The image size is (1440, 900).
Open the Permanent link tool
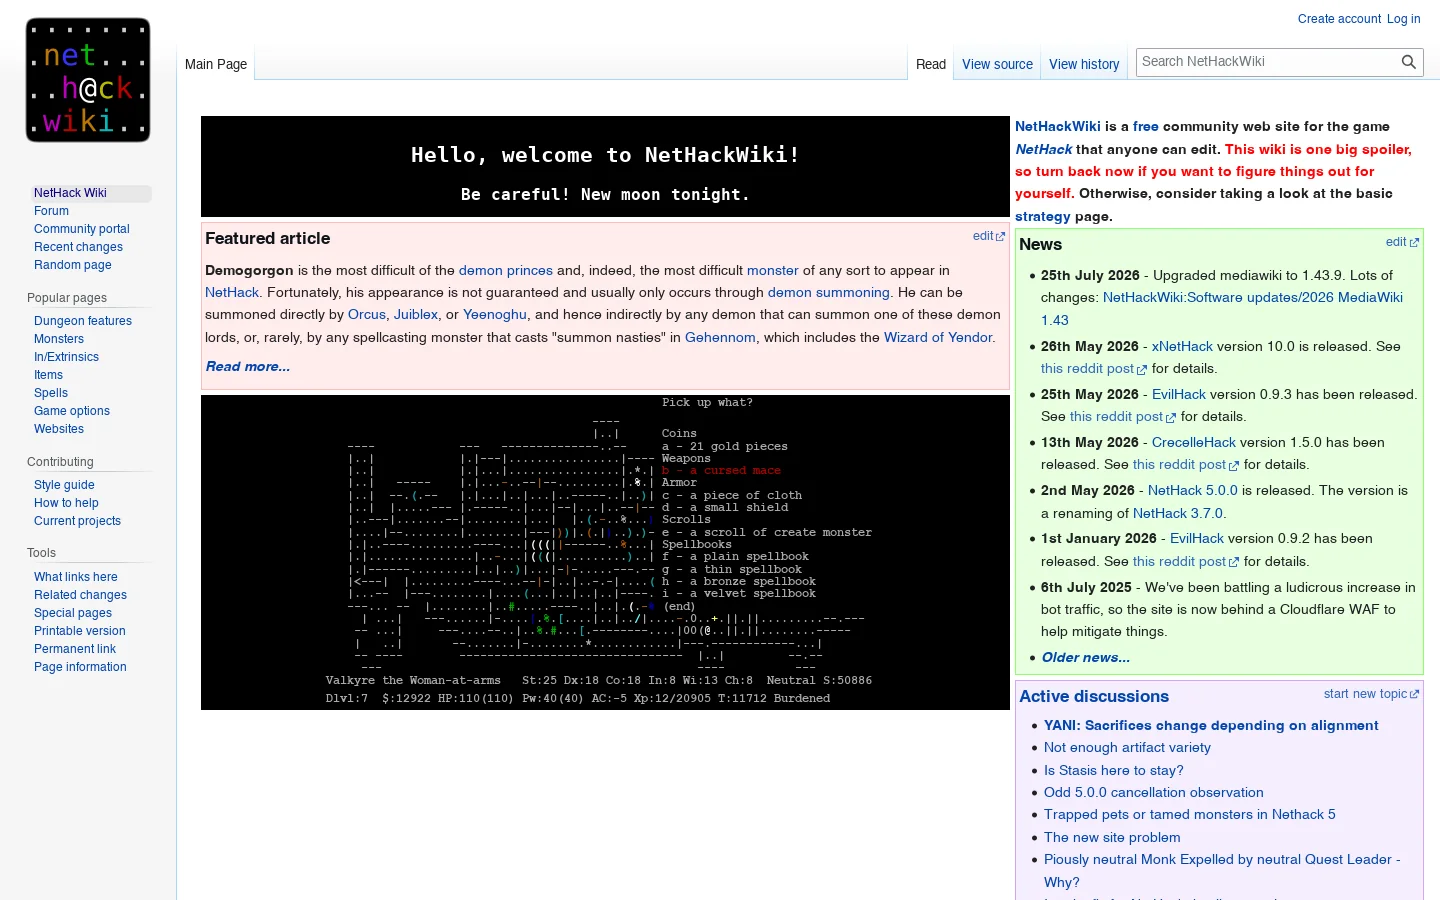(x=75, y=649)
